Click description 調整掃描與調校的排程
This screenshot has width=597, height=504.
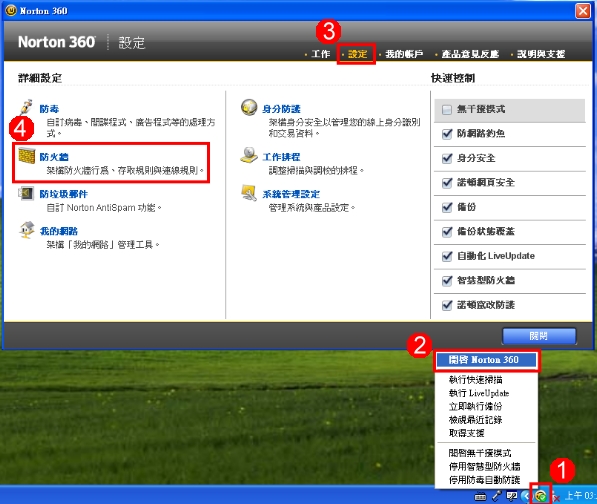(316, 170)
